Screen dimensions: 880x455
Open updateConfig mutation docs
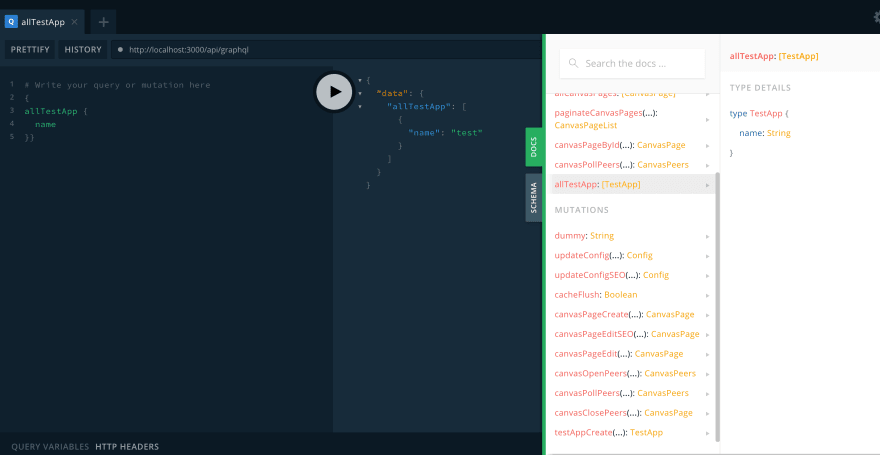pos(632,256)
